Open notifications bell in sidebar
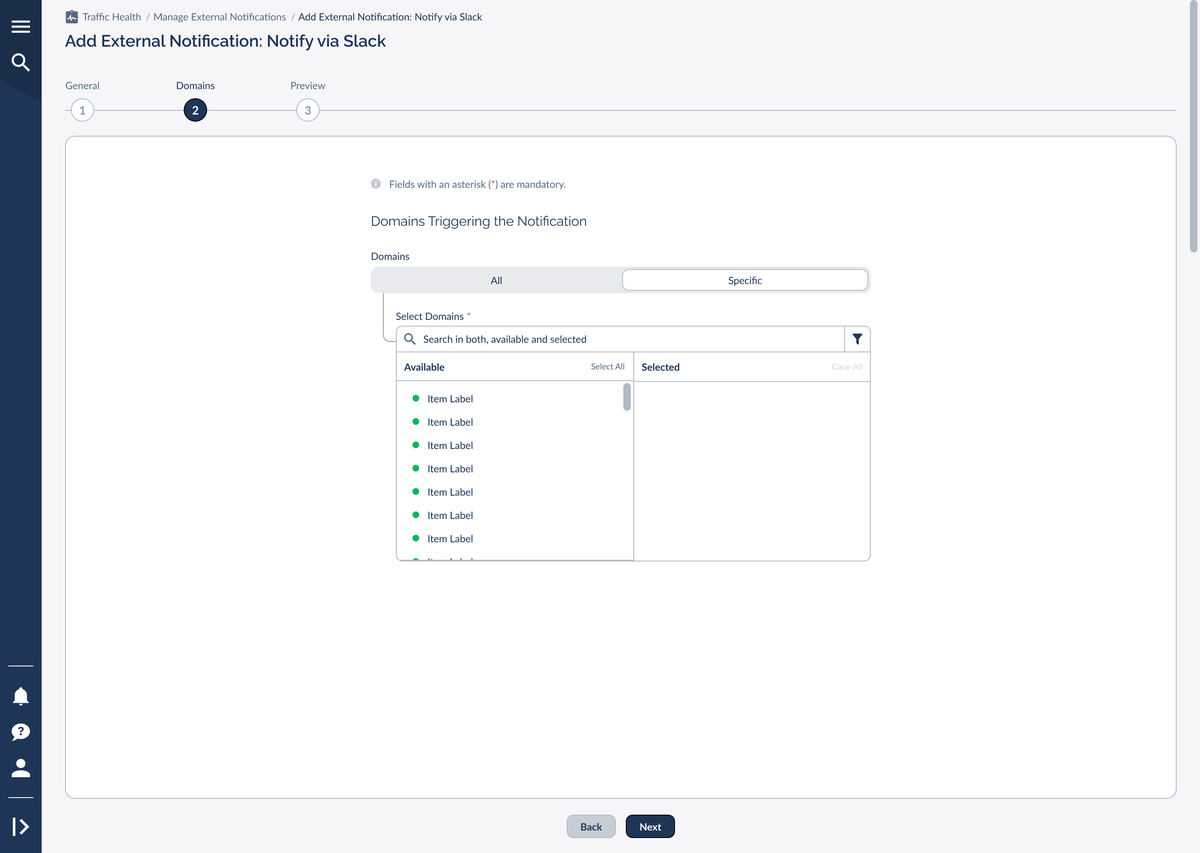The image size is (1200, 853). coord(20,695)
